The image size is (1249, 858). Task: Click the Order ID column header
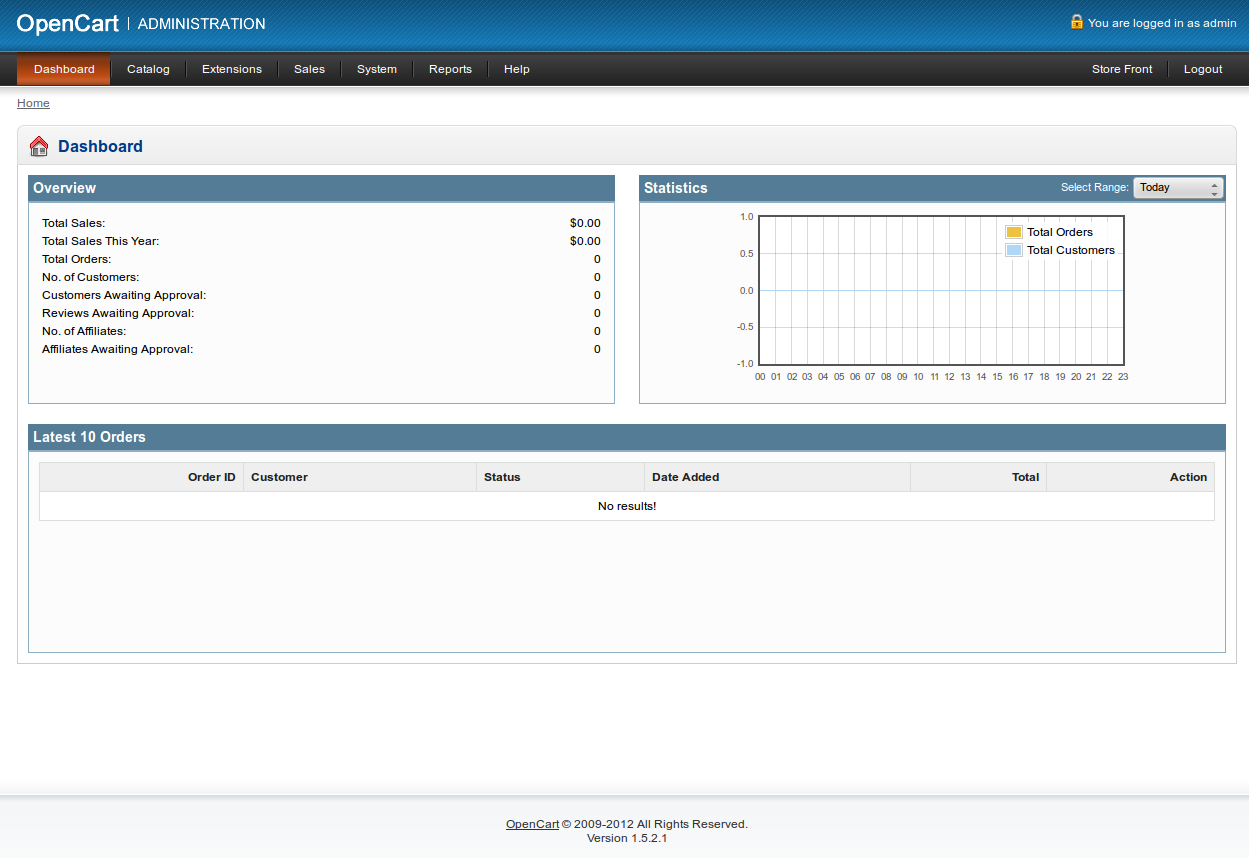(211, 477)
